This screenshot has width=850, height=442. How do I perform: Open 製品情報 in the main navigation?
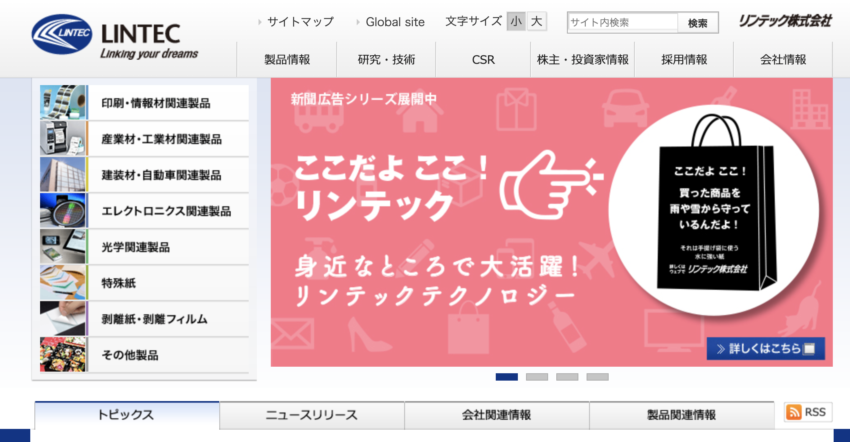(287, 60)
